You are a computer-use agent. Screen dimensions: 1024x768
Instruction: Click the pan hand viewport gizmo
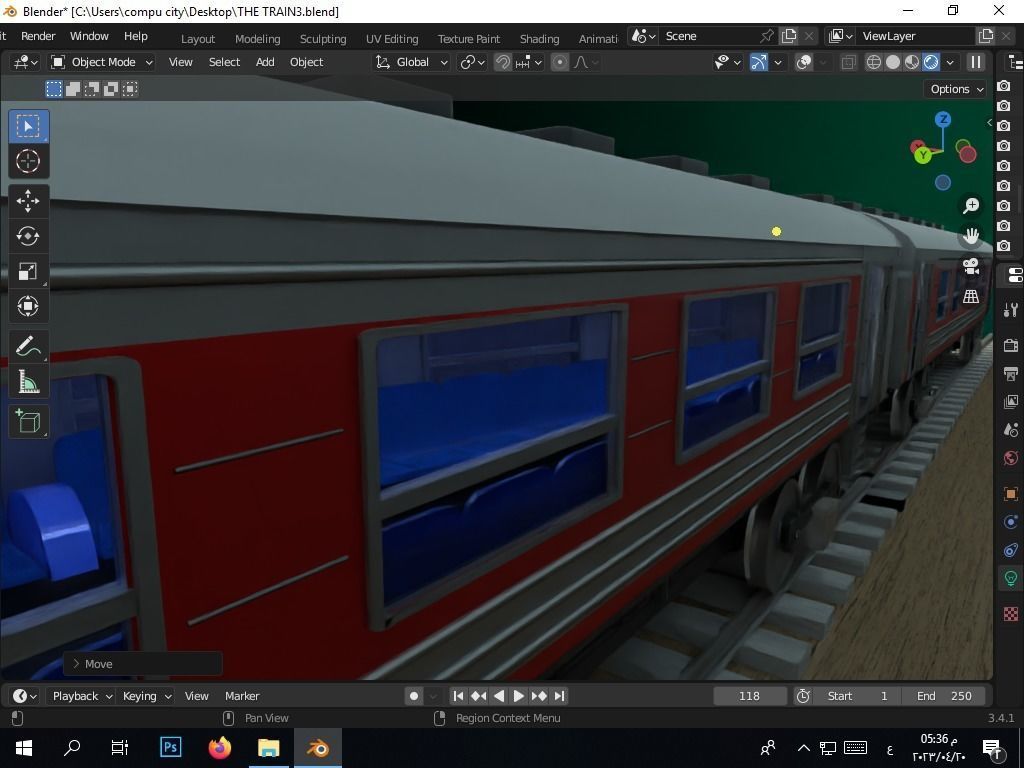[971, 236]
